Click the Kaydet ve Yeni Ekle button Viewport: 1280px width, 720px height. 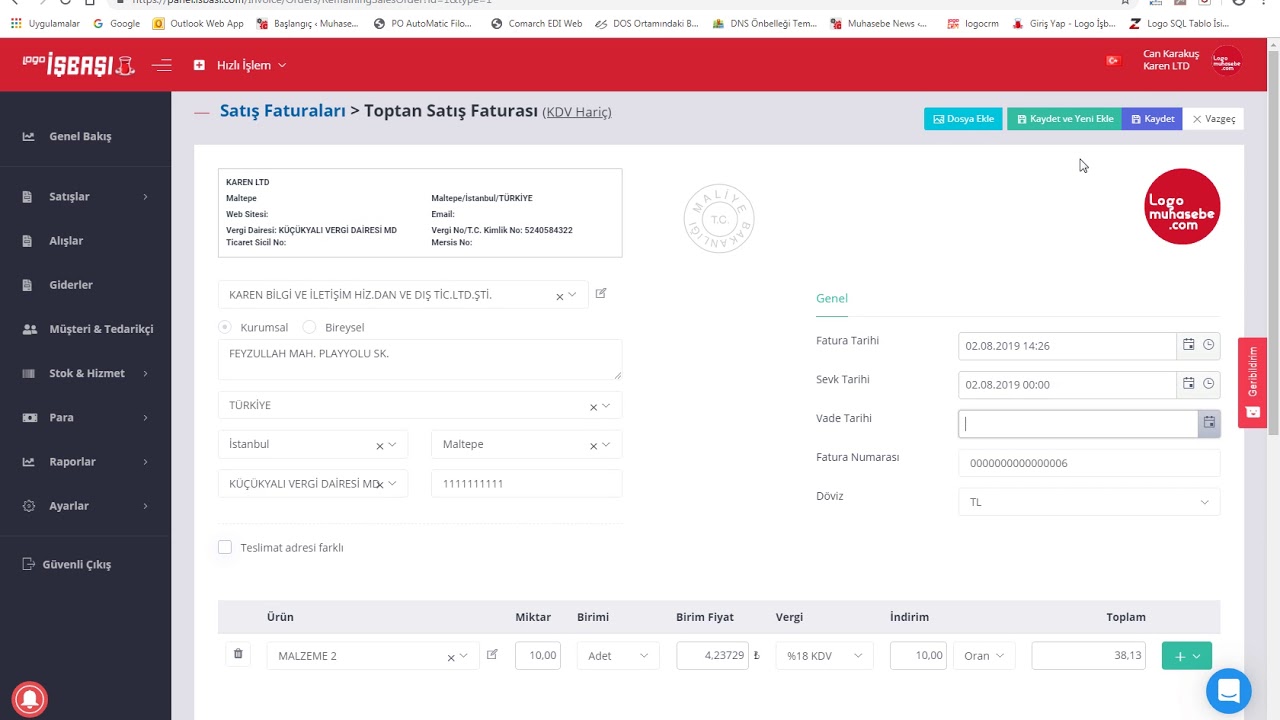[1064, 119]
